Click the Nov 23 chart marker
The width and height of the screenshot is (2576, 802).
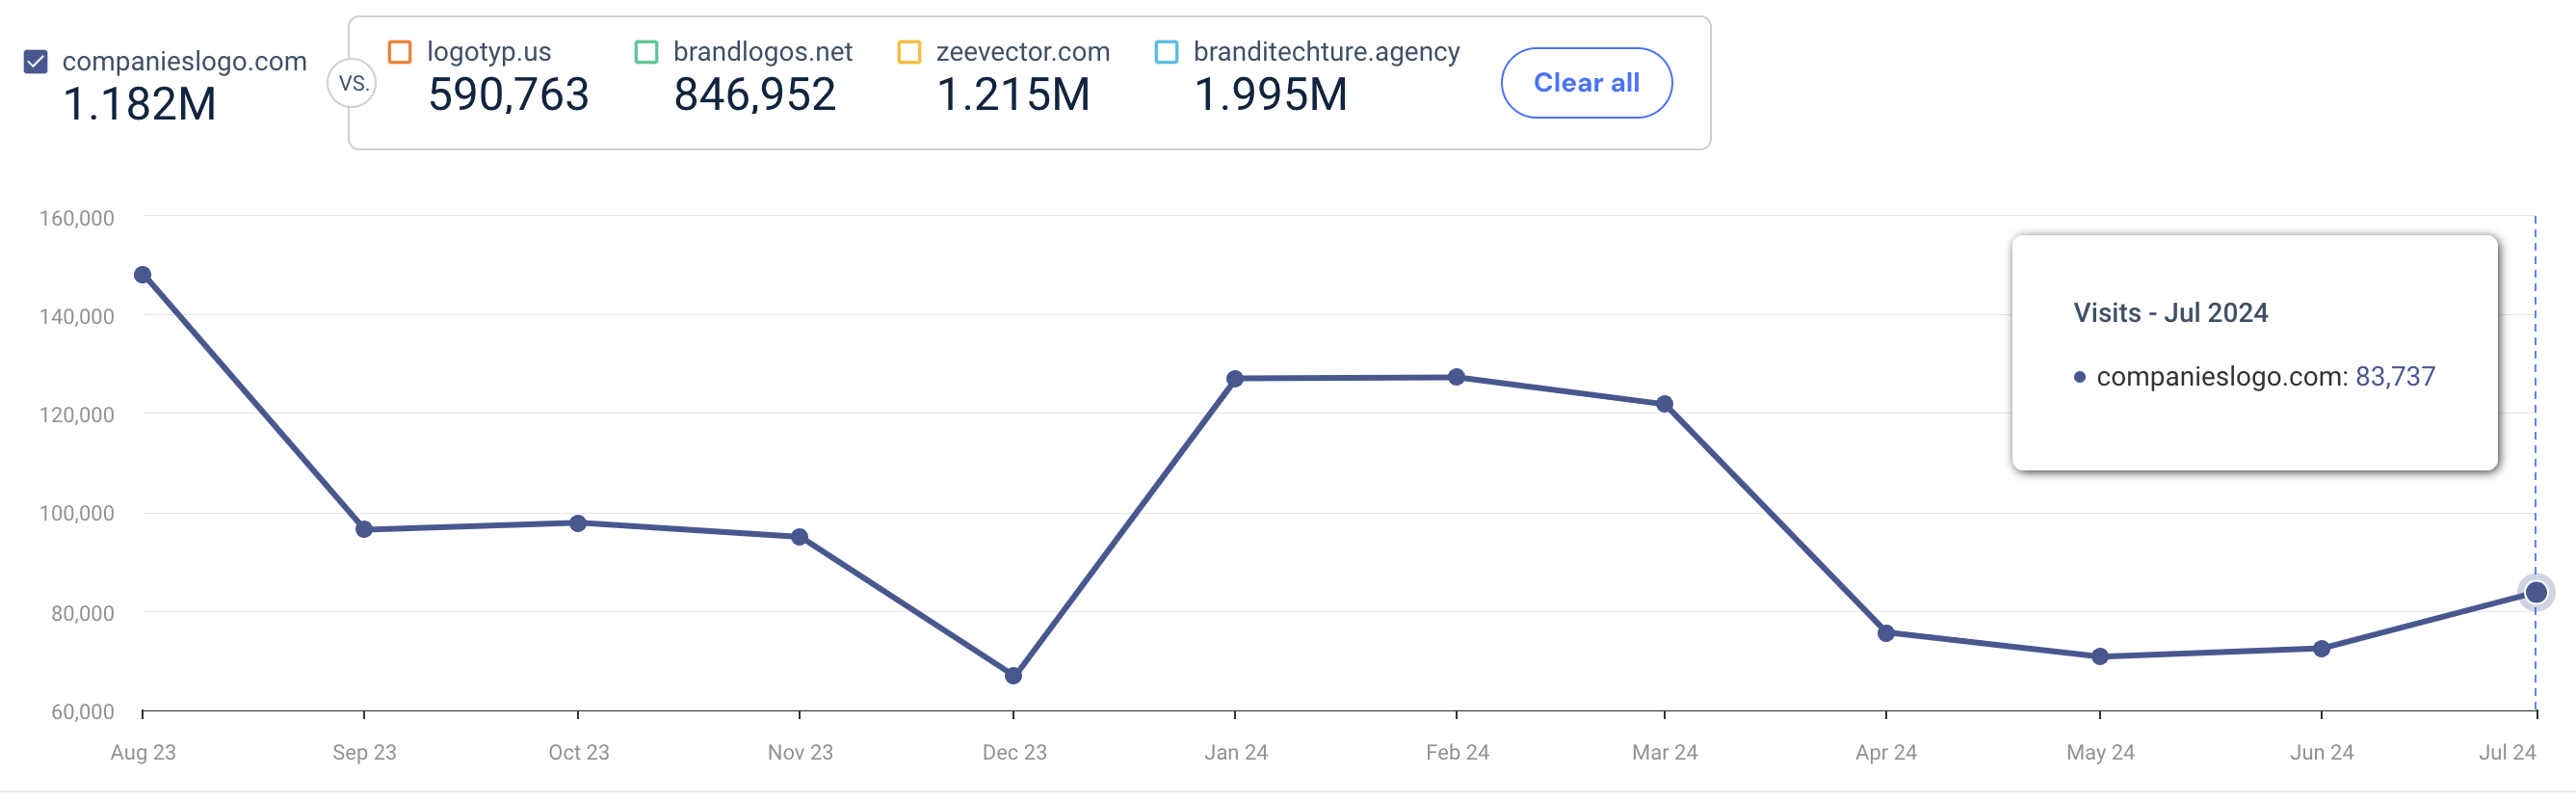(800, 537)
